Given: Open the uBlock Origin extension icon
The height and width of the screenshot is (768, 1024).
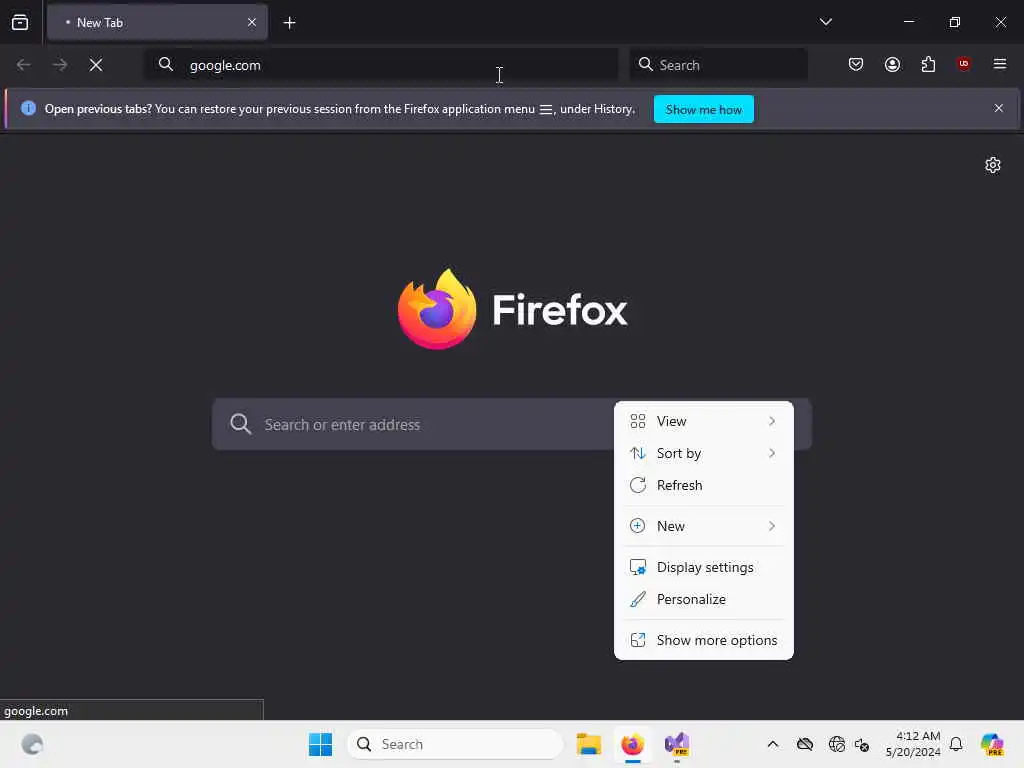Looking at the screenshot, I should click(963, 63).
